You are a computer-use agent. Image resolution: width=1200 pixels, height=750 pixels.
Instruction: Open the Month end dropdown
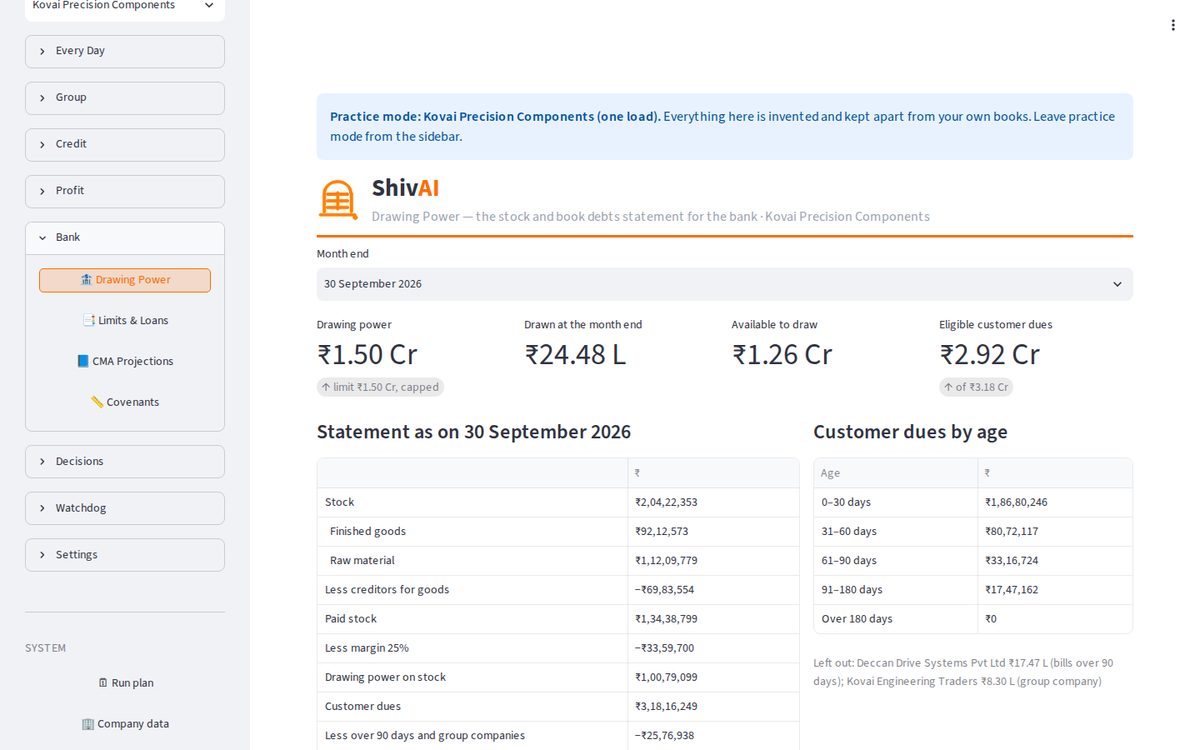[725, 284]
